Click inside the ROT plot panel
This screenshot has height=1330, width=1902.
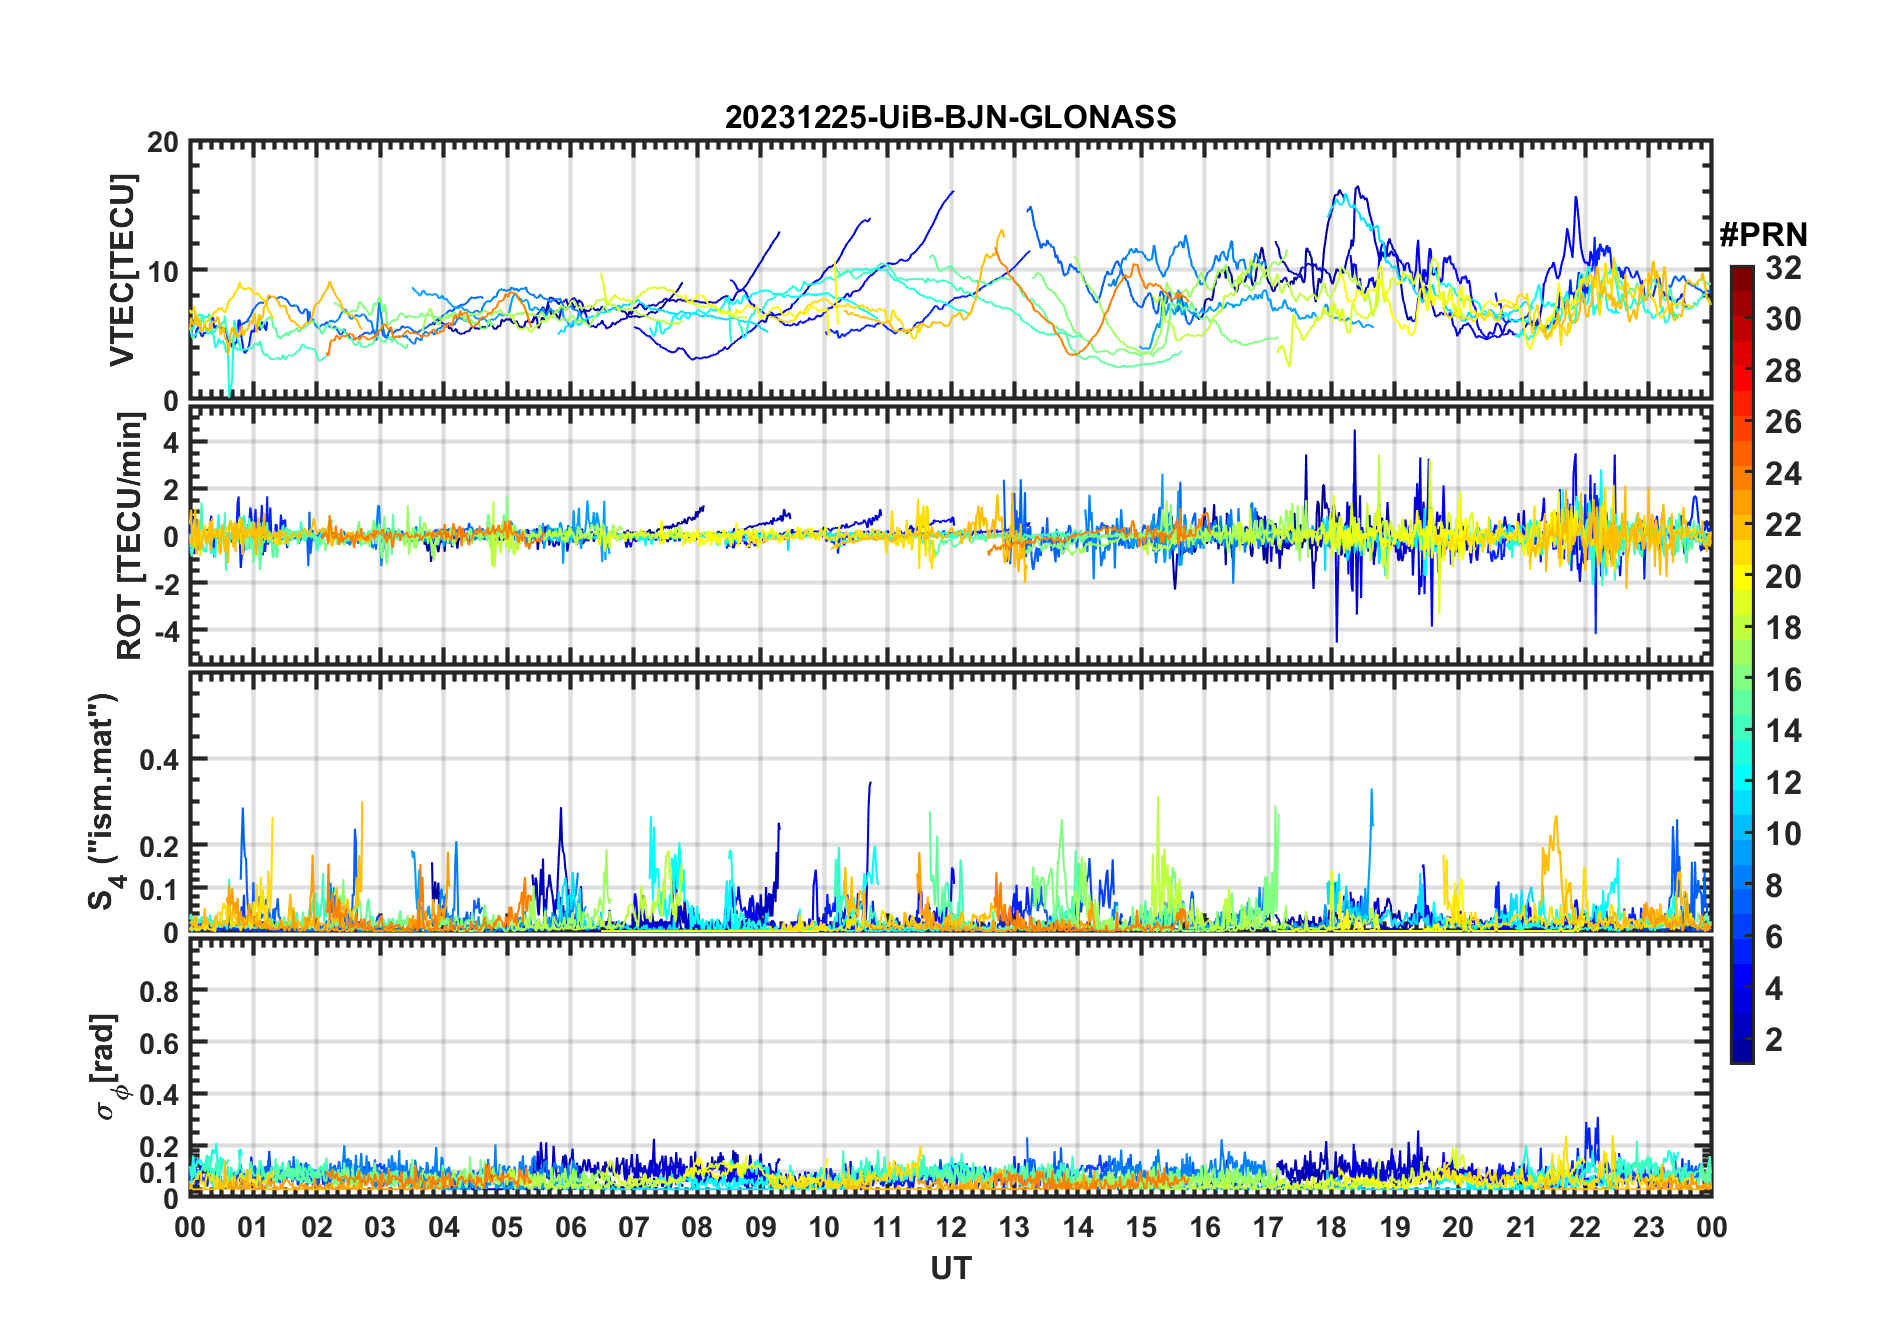pyautogui.click(x=950, y=535)
